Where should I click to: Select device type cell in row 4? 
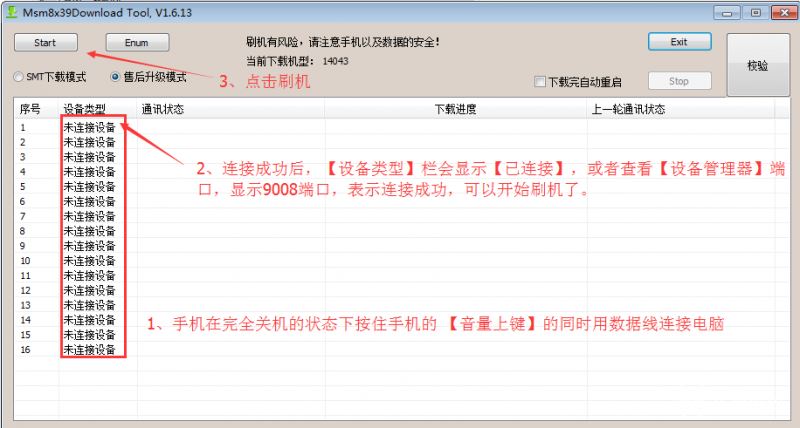[x=90, y=172]
